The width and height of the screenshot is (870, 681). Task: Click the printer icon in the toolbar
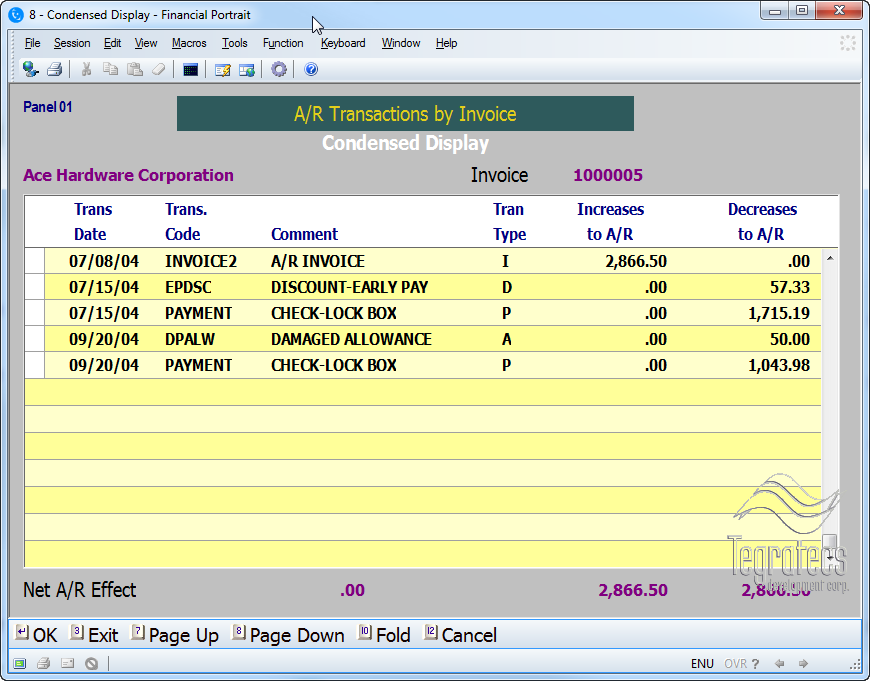pyautogui.click(x=54, y=69)
